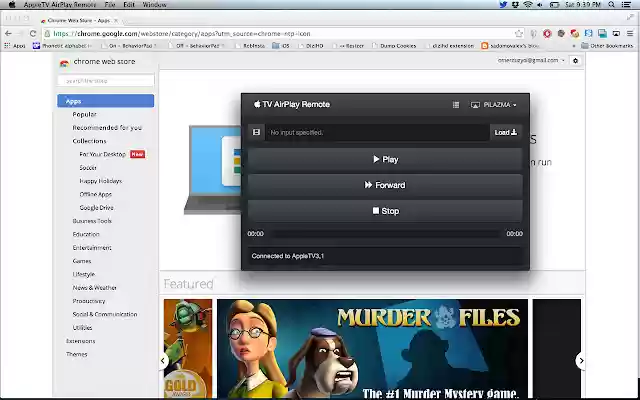Open the Other Bookmarks folder
640x400 pixels.
[607, 46]
